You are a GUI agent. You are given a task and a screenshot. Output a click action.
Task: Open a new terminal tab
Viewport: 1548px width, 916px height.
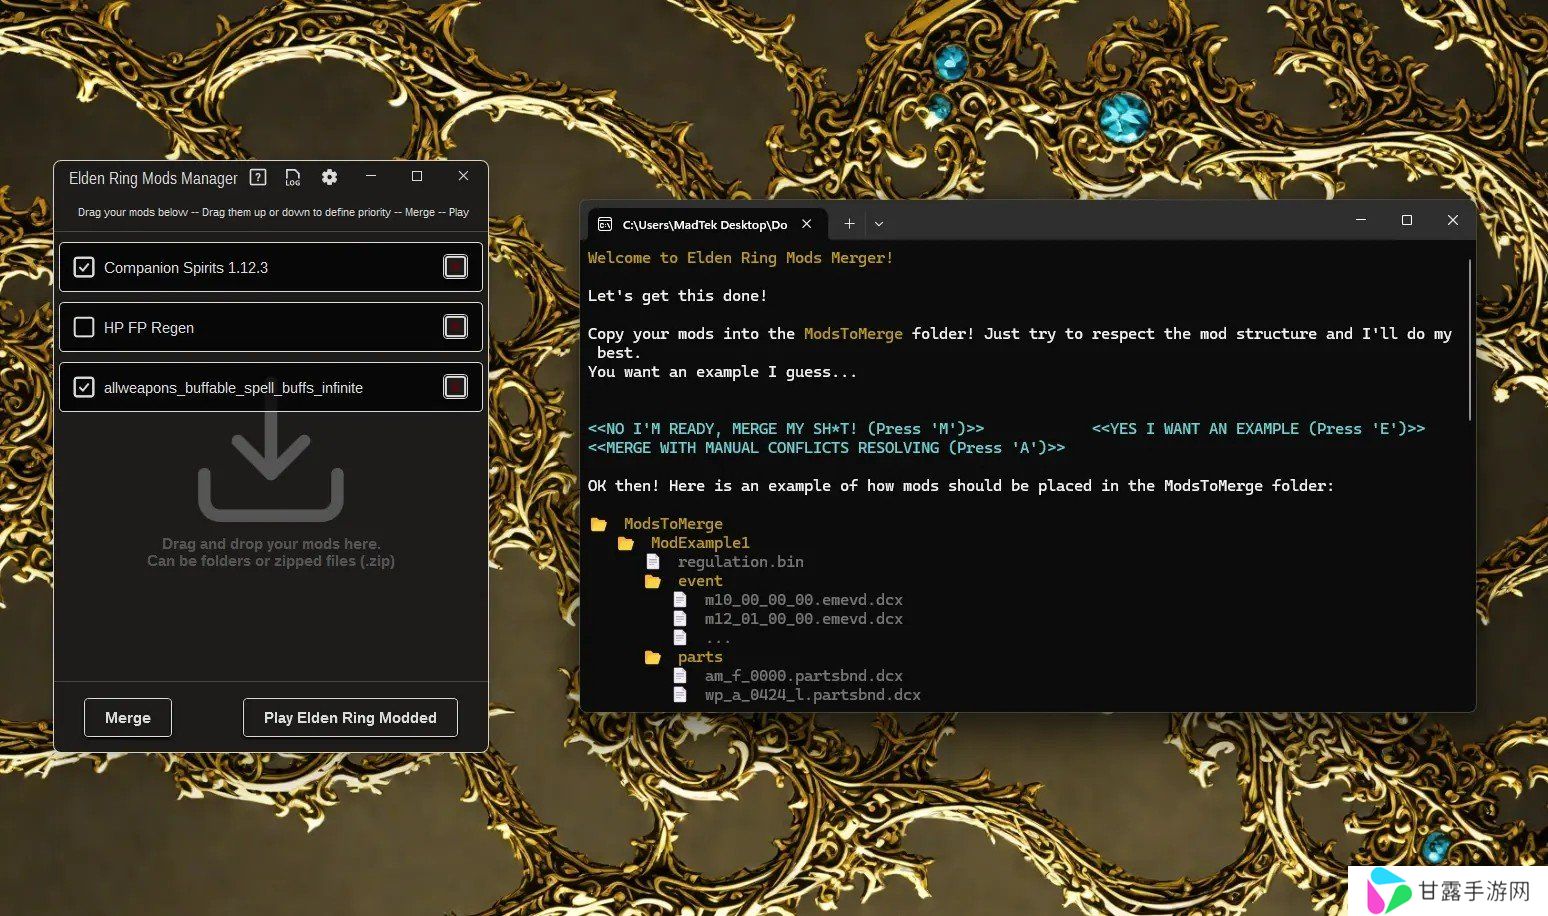(x=849, y=224)
